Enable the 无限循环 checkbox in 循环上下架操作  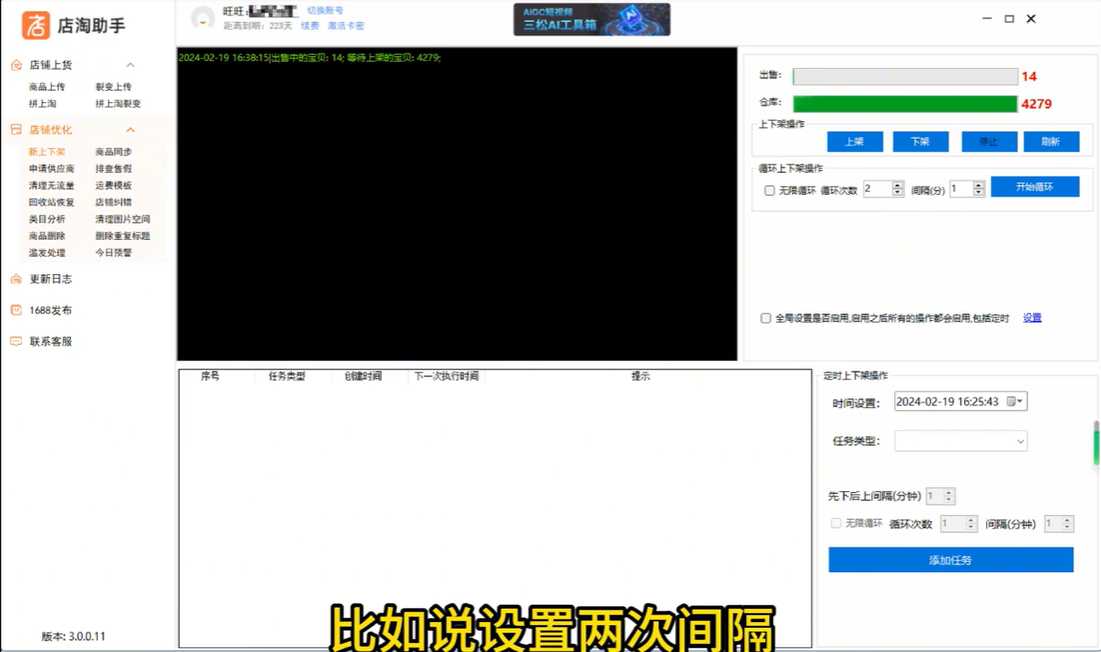point(769,190)
